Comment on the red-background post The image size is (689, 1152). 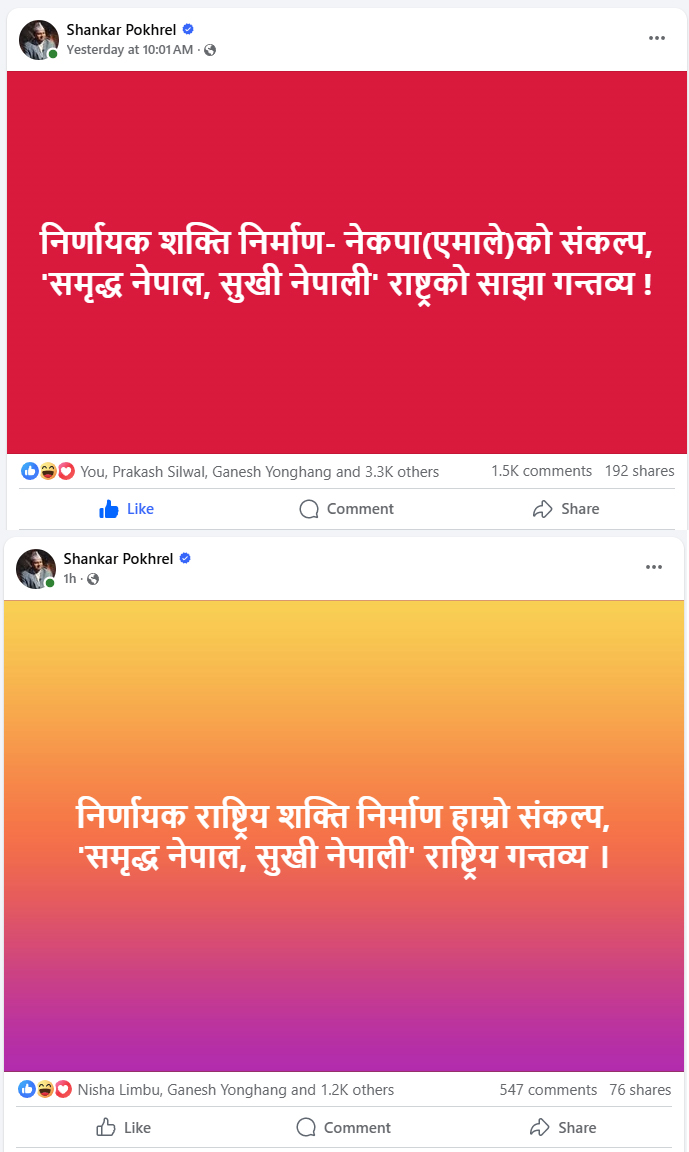[347, 509]
